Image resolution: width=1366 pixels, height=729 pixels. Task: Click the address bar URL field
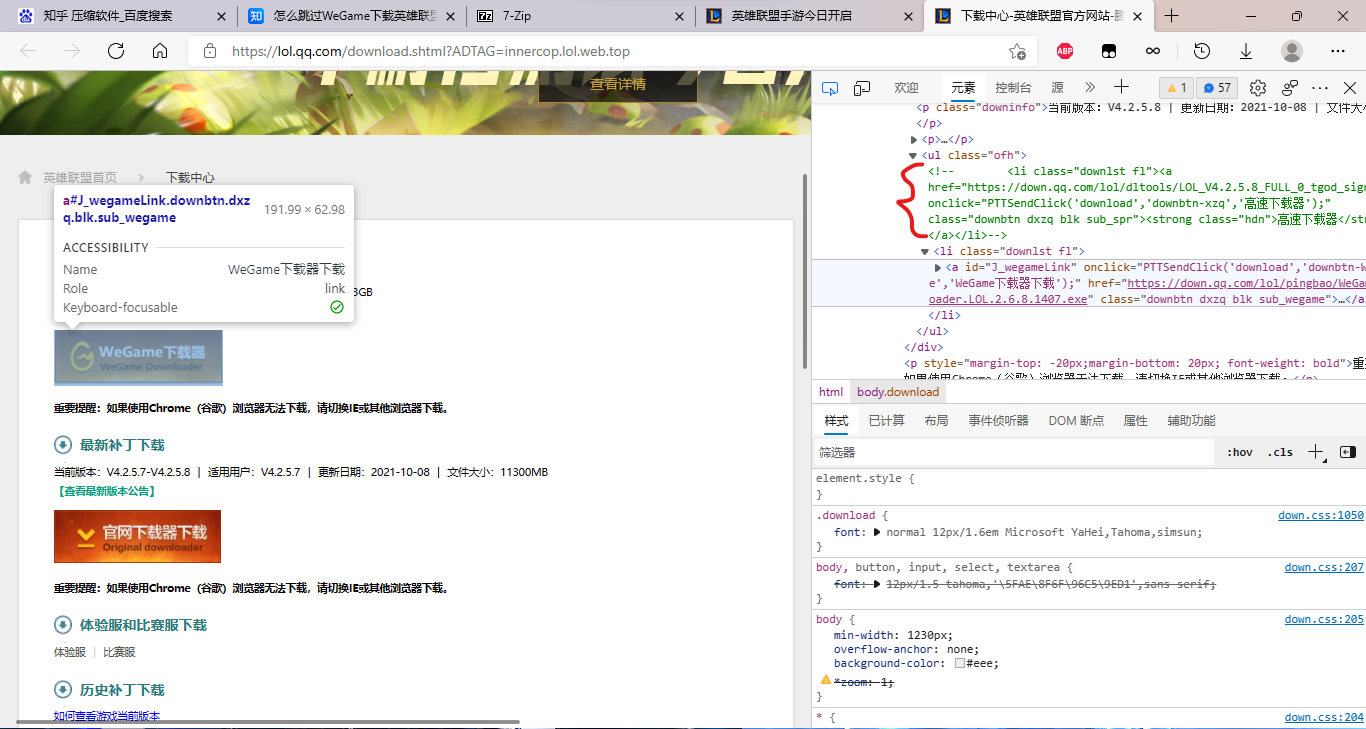click(x=610, y=51)
